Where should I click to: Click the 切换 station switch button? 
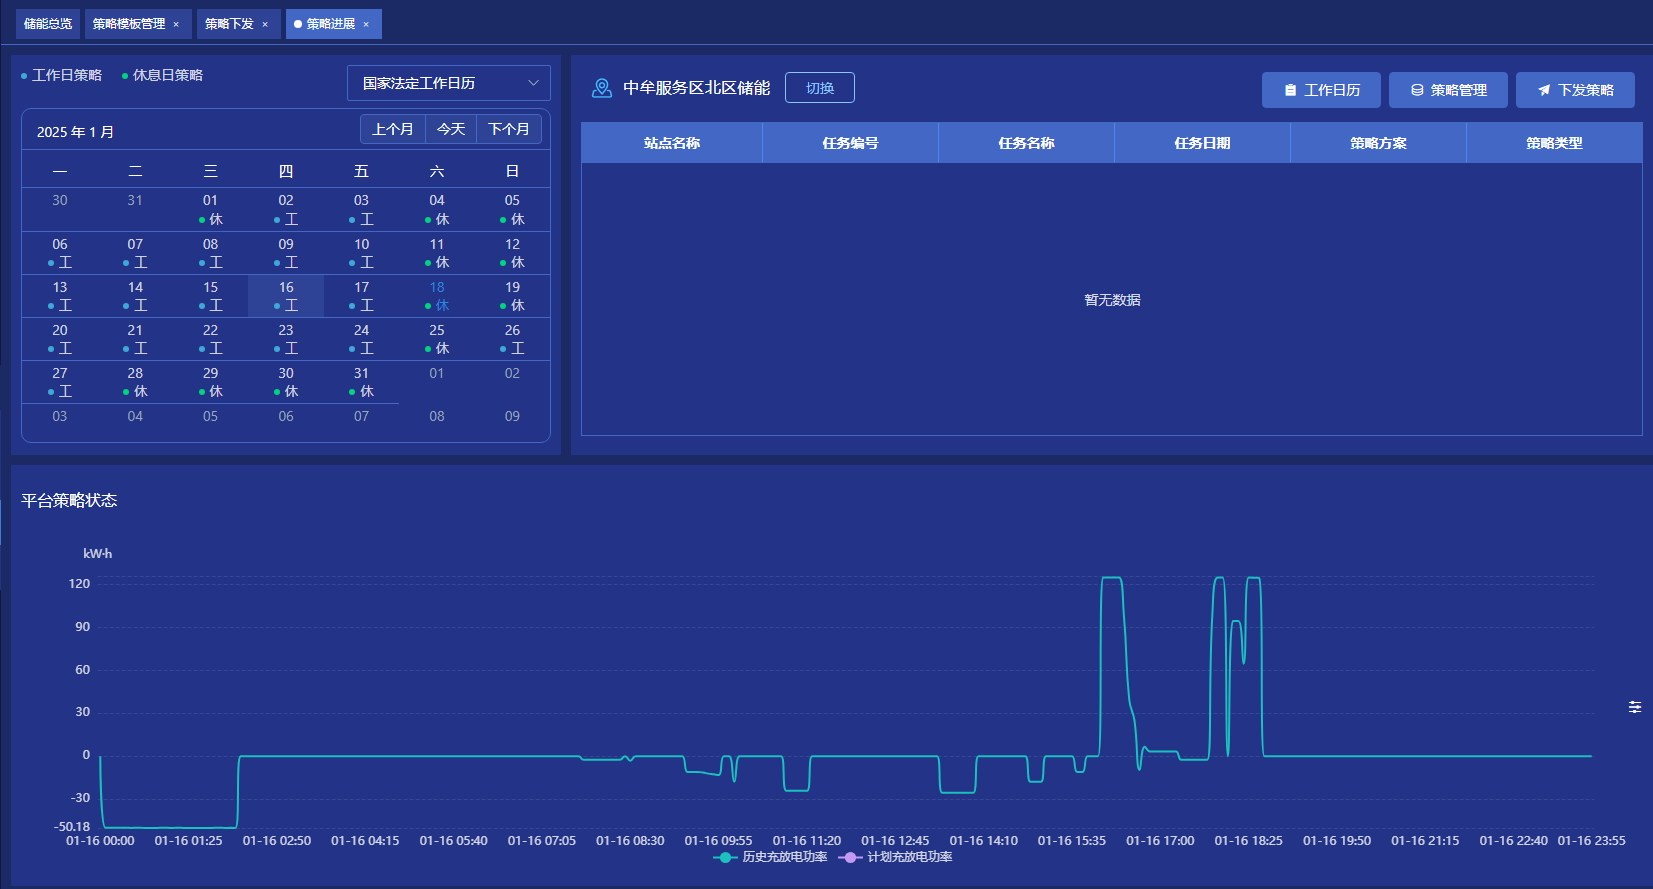pyautogui.click(x=820, y=88)
